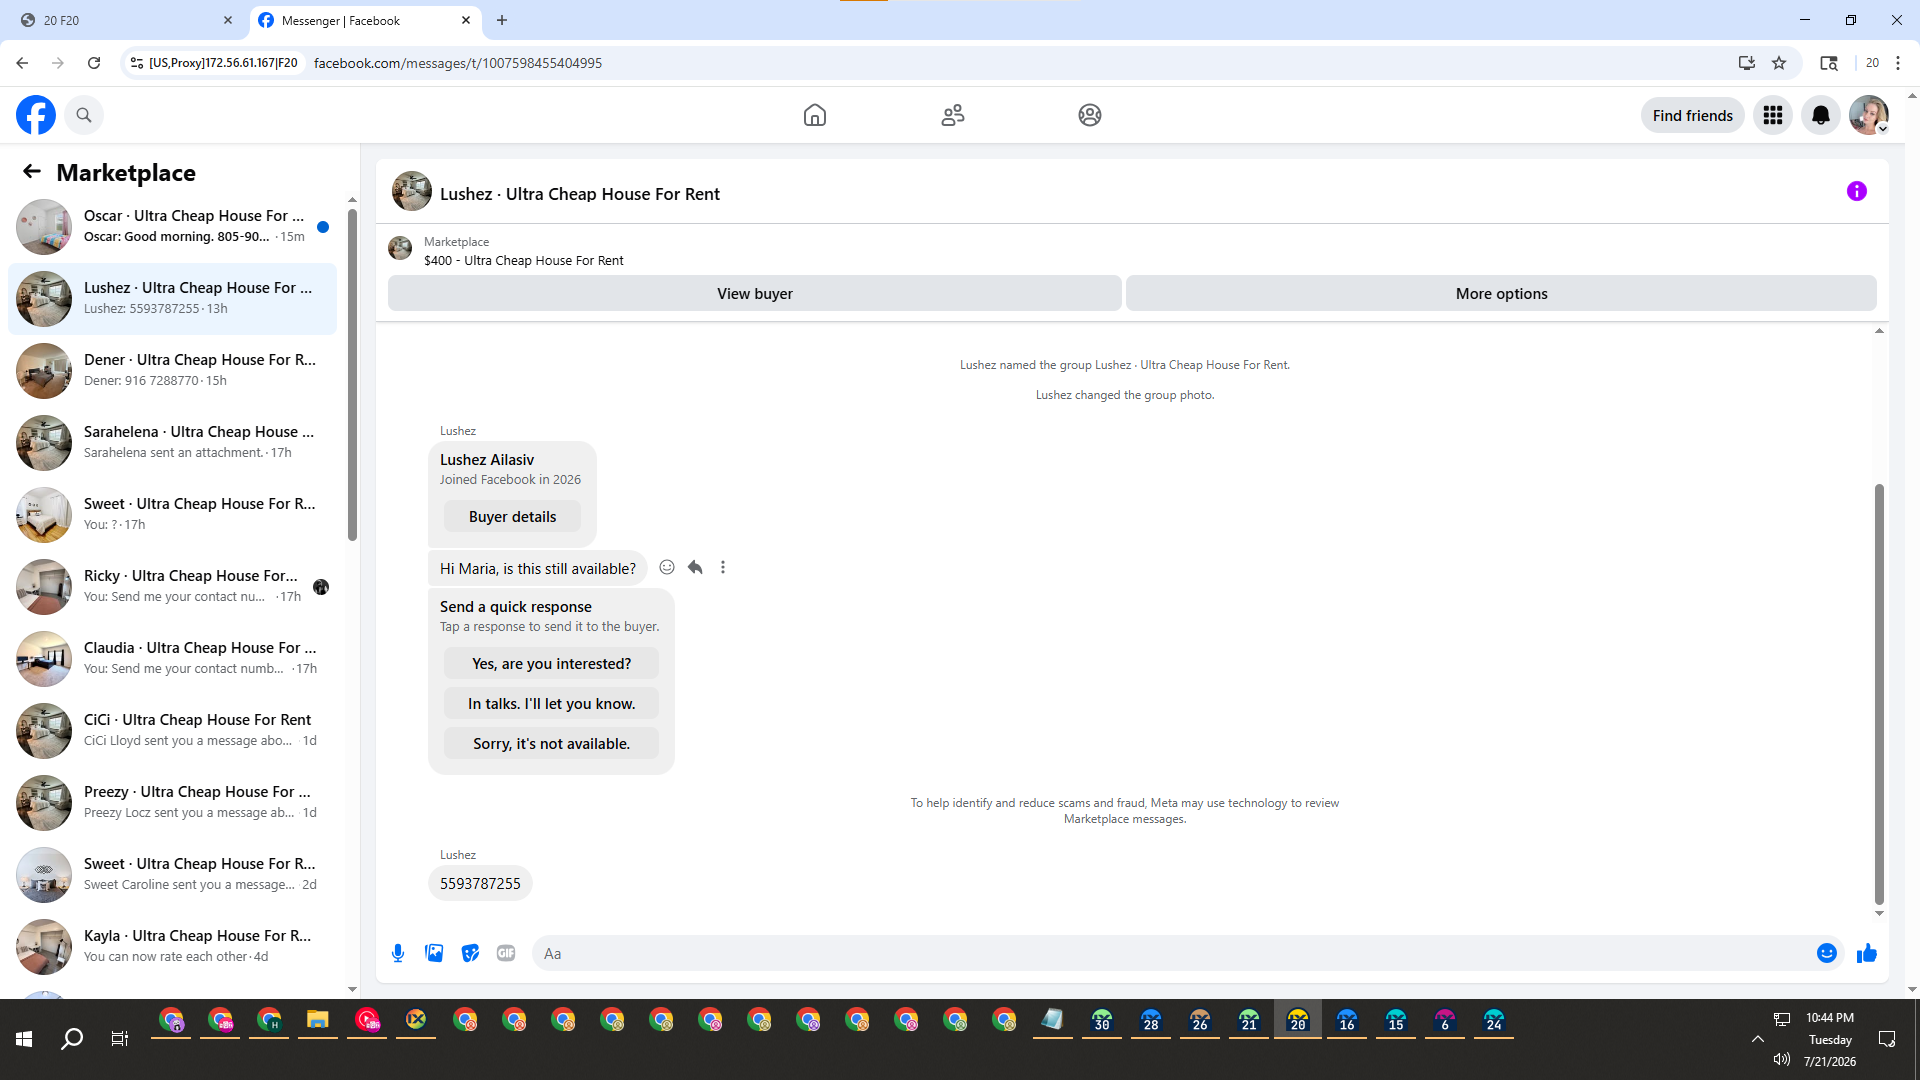The height and width of the screenshot is (1080, 1920).
Task: Open the Friends icon in top navigation
Action: tap(953, 115)
